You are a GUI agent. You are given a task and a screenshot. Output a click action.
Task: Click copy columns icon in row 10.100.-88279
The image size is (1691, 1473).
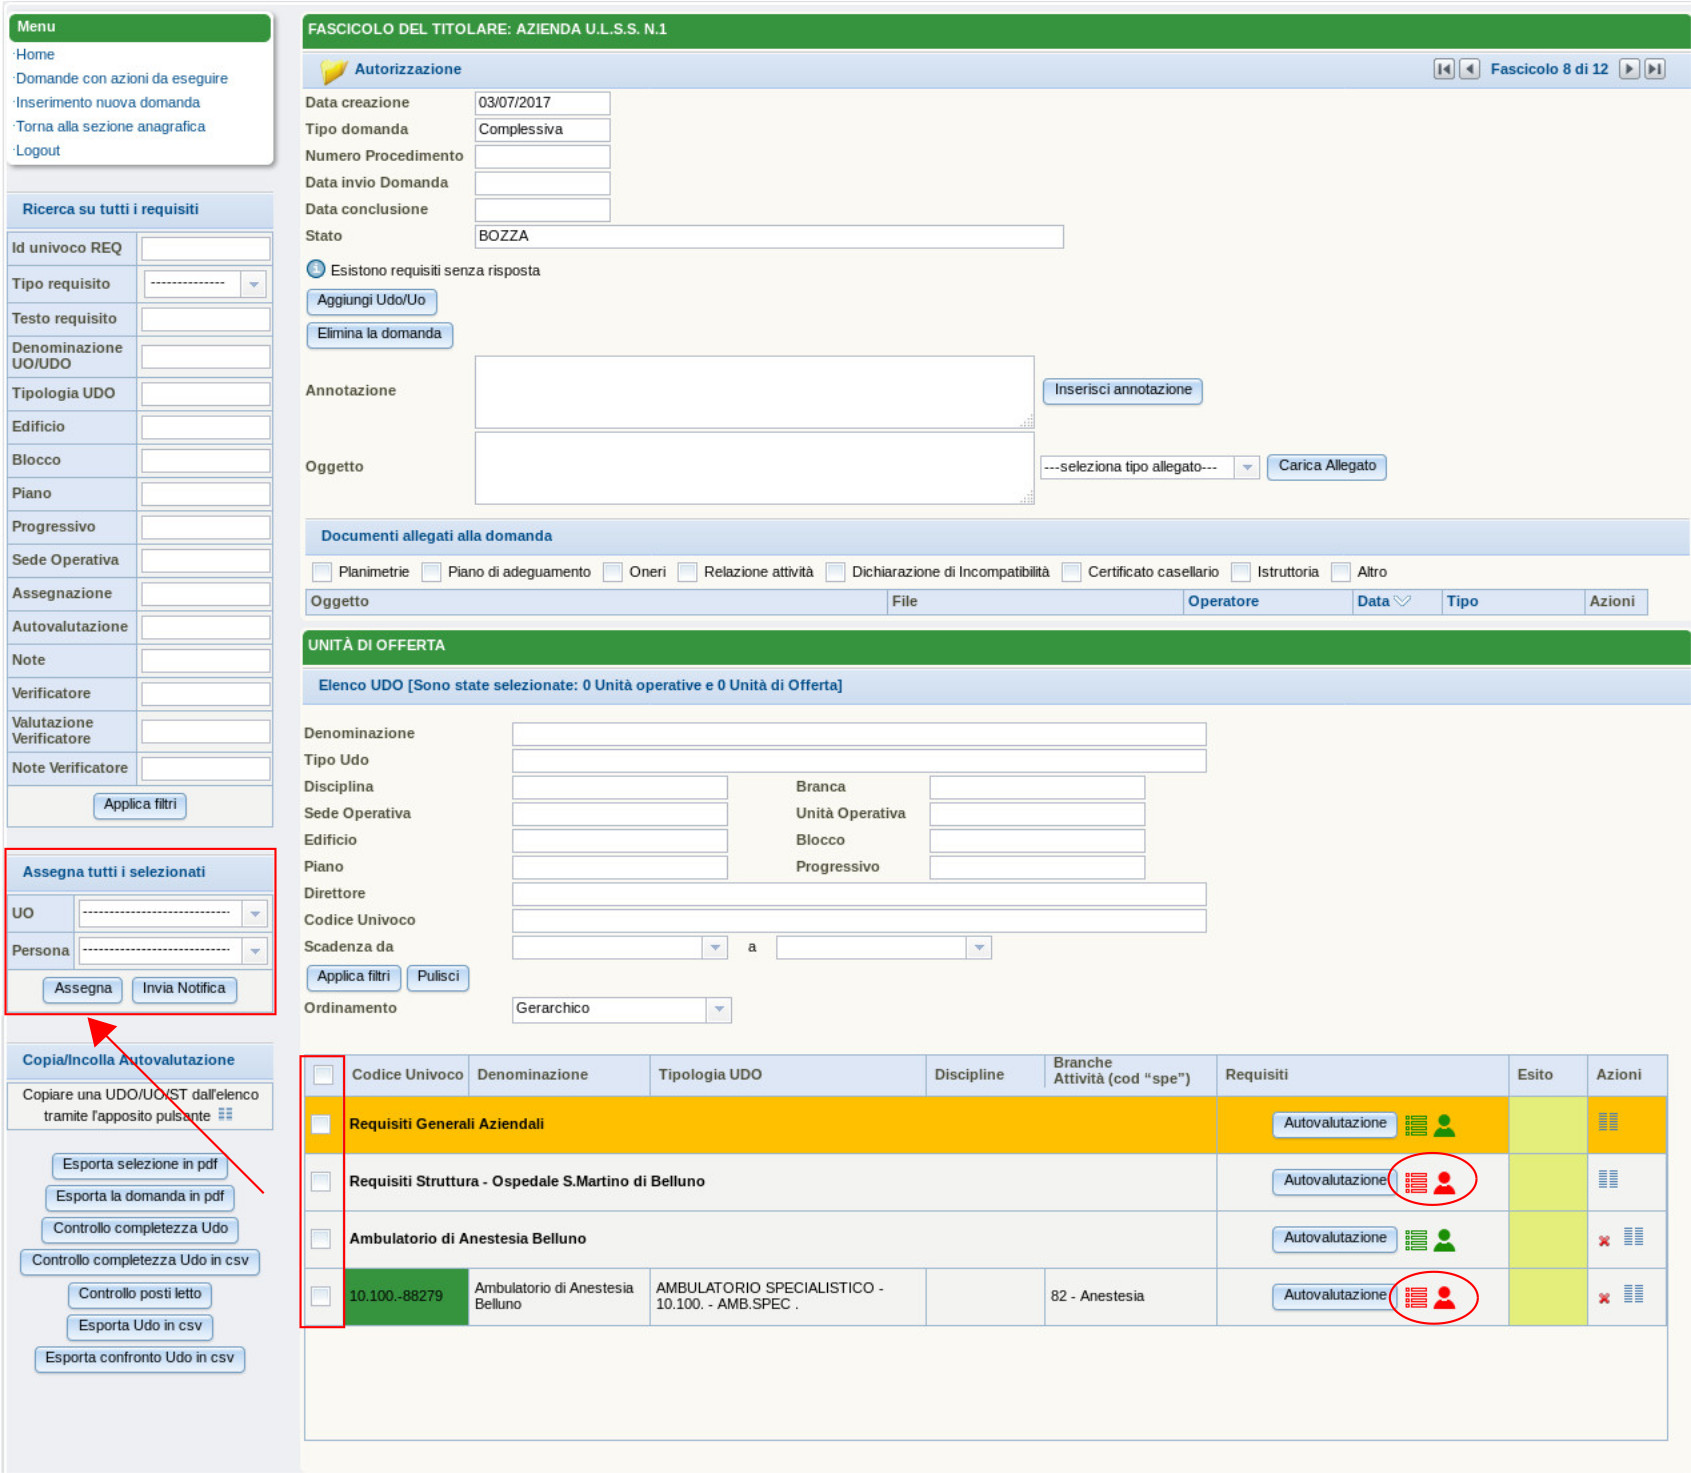1633,1294
